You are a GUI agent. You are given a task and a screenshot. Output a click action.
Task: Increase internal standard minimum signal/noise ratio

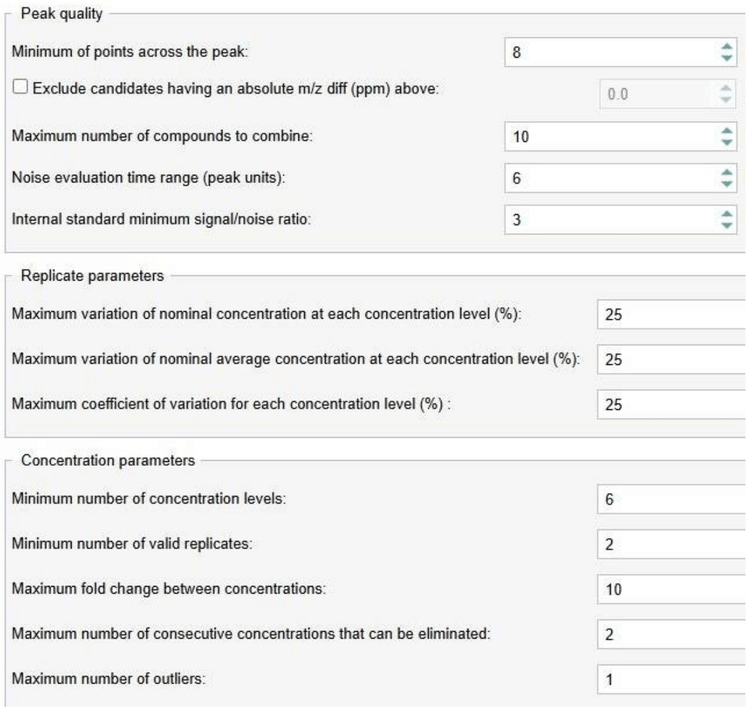pyautogui.click(x=727, y=214)
